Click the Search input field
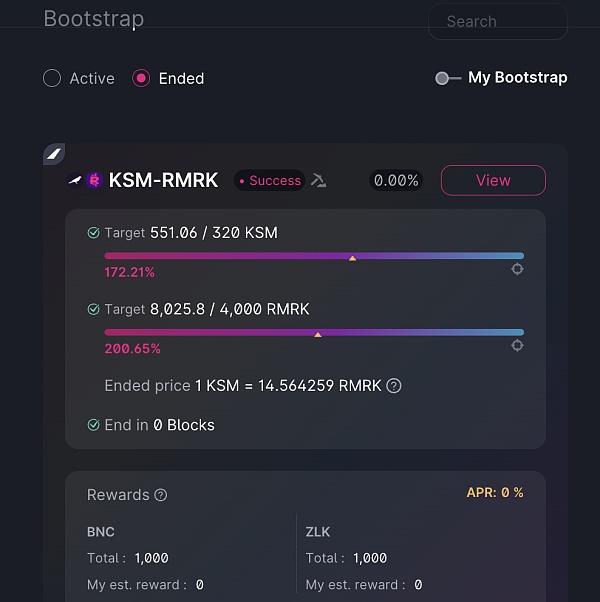The width and height of the screenshot is (600, 602). pyautogui.click(x=498, y=22)
